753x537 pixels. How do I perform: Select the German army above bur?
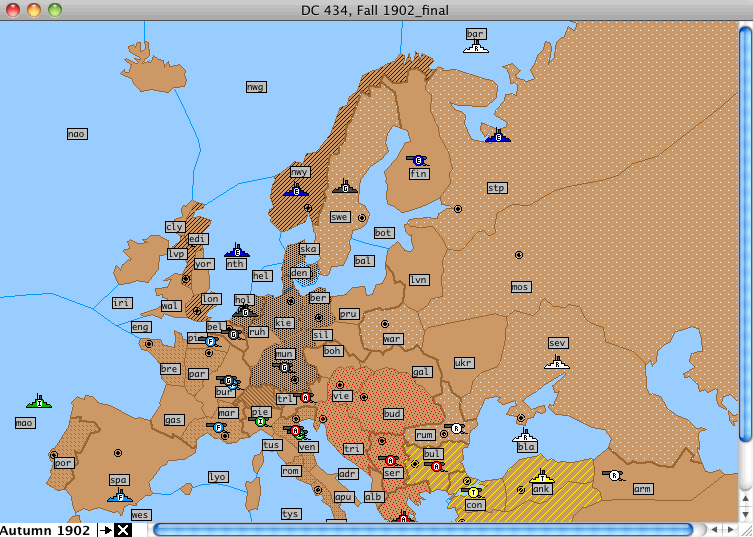[228, 380]
